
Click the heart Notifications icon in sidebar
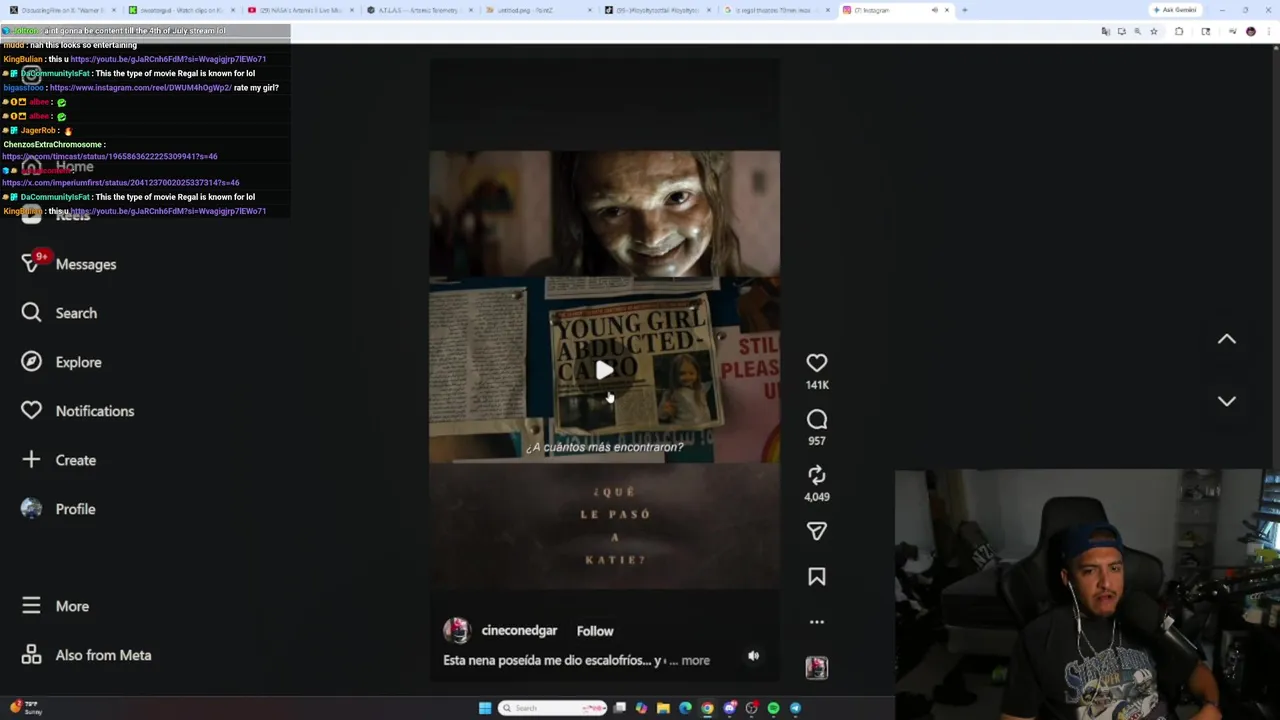coord(31,410)
